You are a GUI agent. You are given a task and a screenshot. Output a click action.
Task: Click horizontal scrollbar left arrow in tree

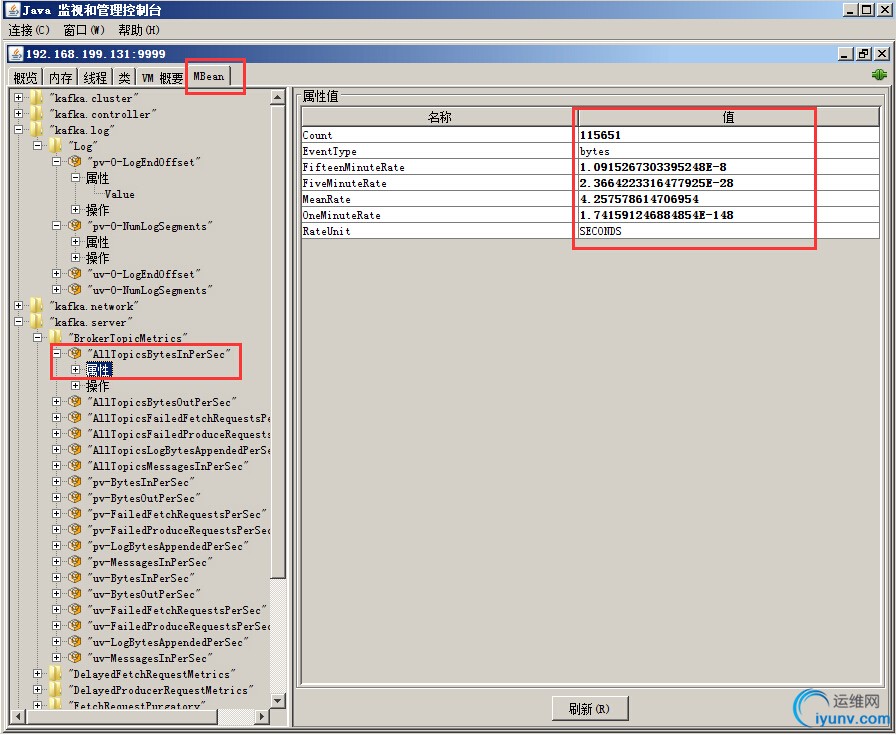click(x=18, y=716)
